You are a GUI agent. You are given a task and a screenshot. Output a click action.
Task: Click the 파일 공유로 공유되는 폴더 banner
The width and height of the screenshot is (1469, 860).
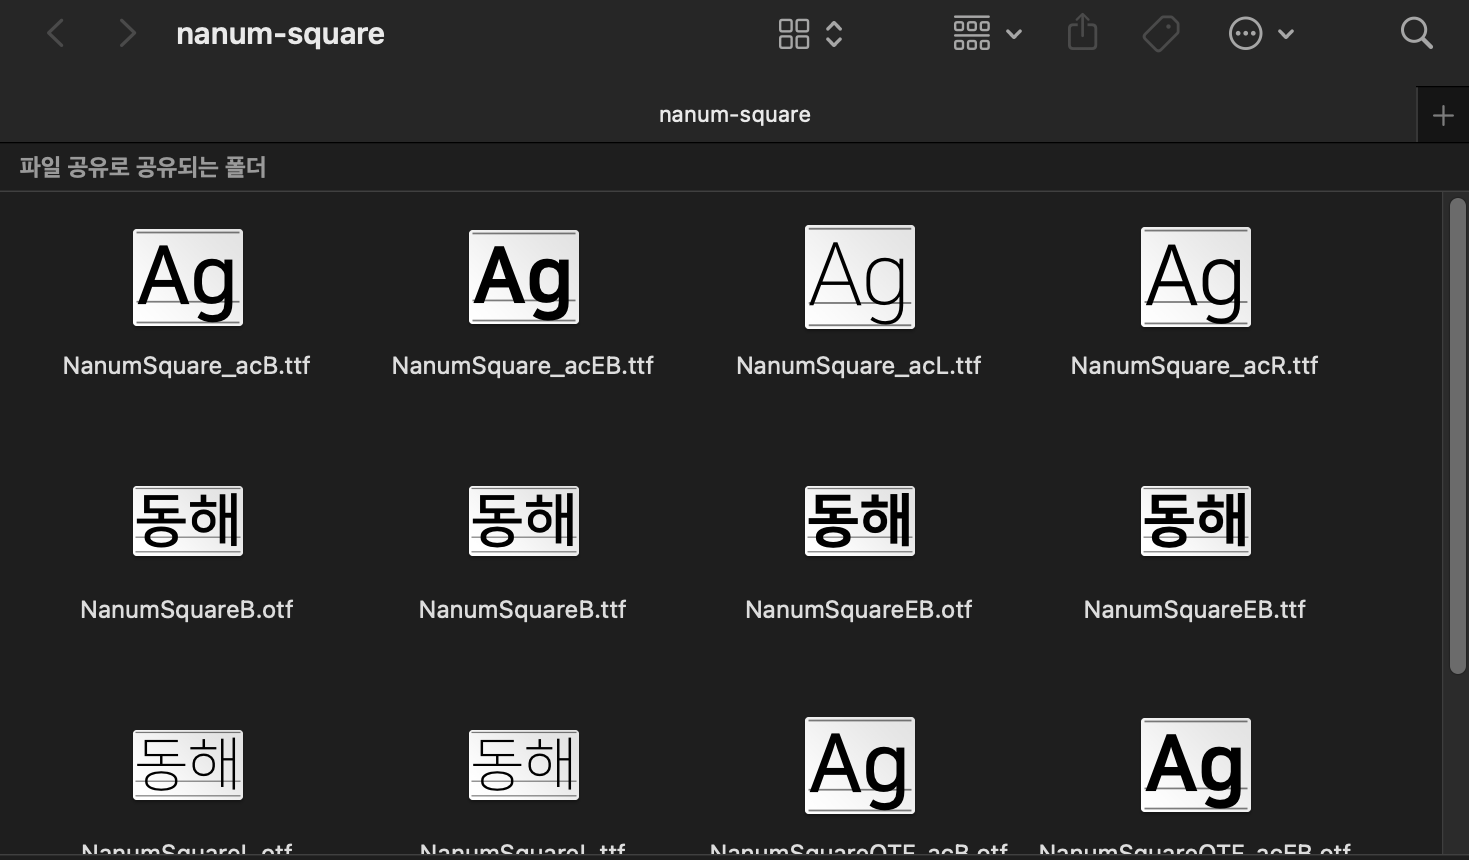pyautogui.click(x=143, y=167)
